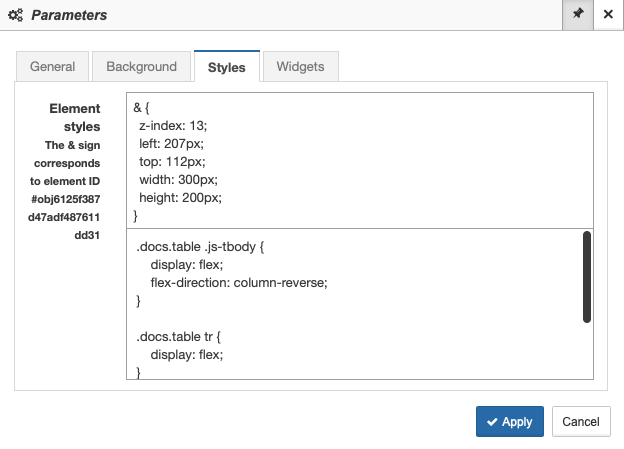
Task: Click the 'z-index: 13;' line
Action: [x=173, y=126]
